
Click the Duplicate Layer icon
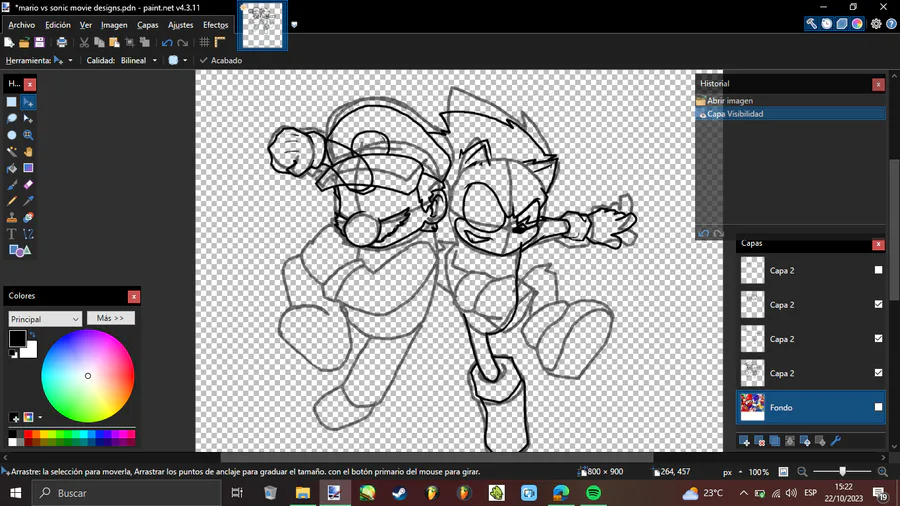click(x=775, y=441)
